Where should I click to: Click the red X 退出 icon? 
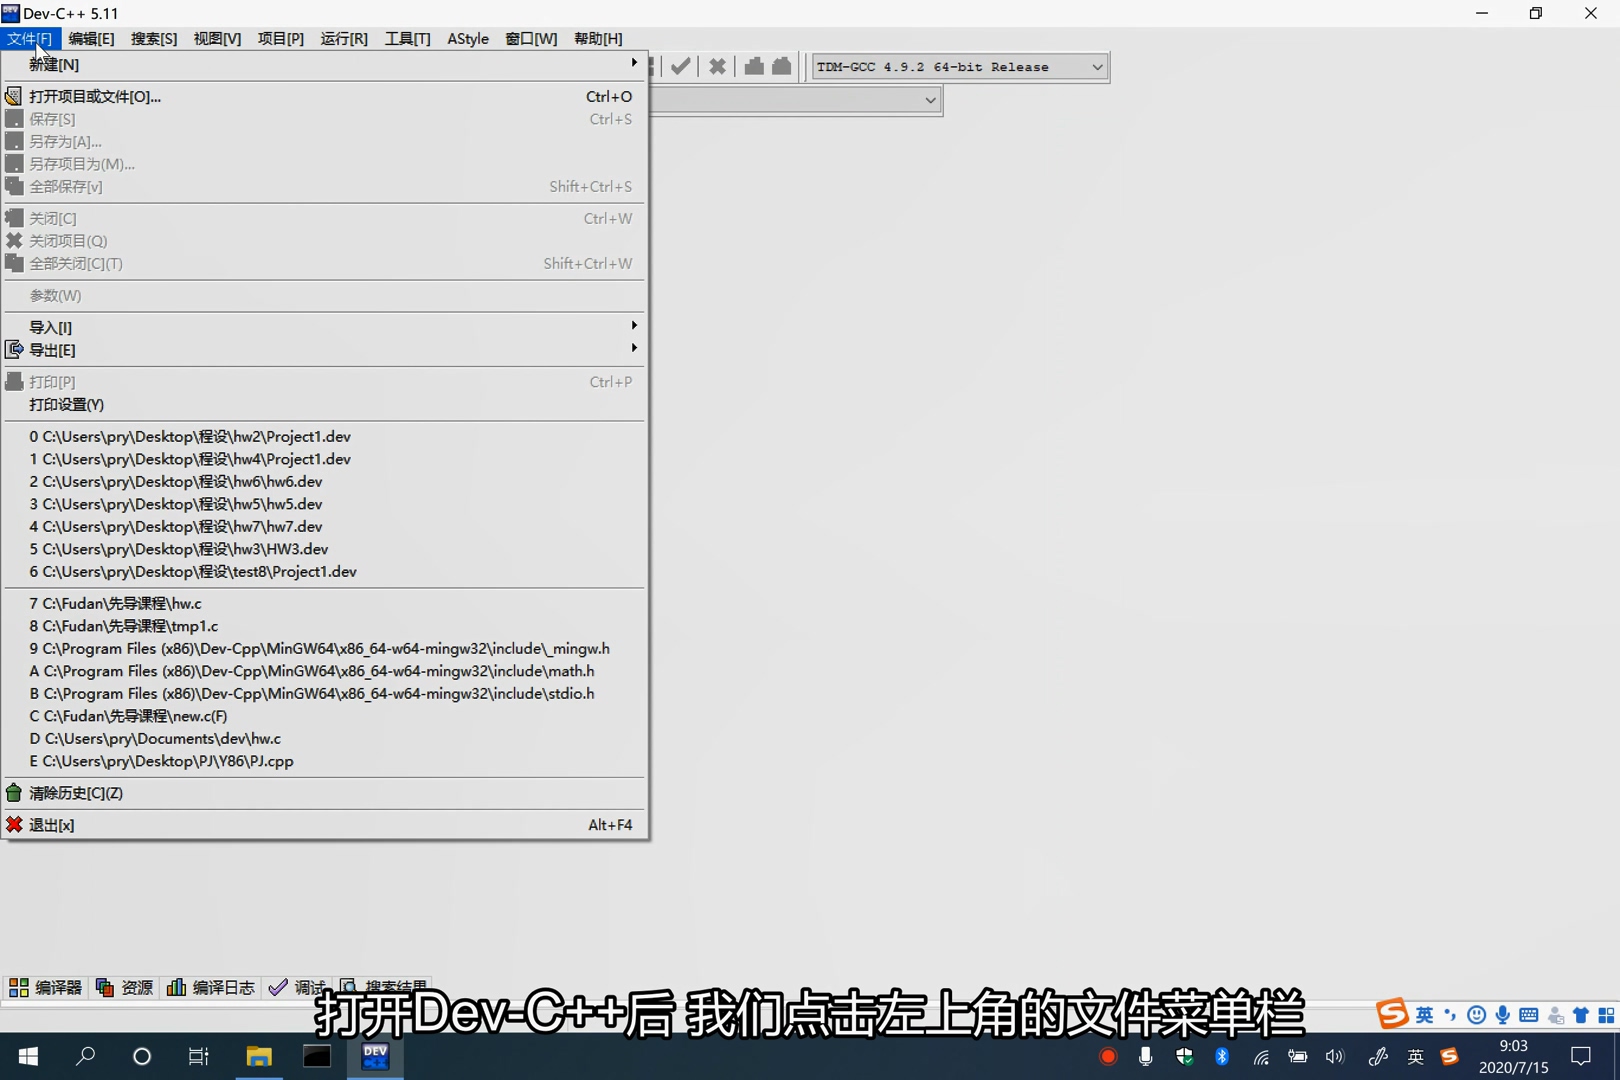tap(14, 825)
